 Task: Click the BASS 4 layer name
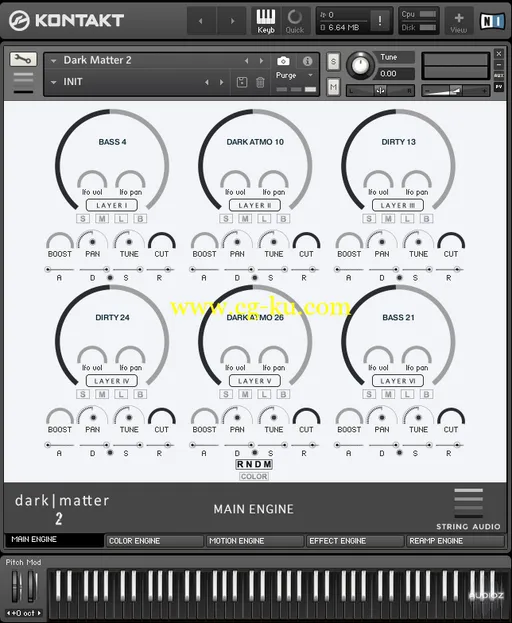[112, 142]
